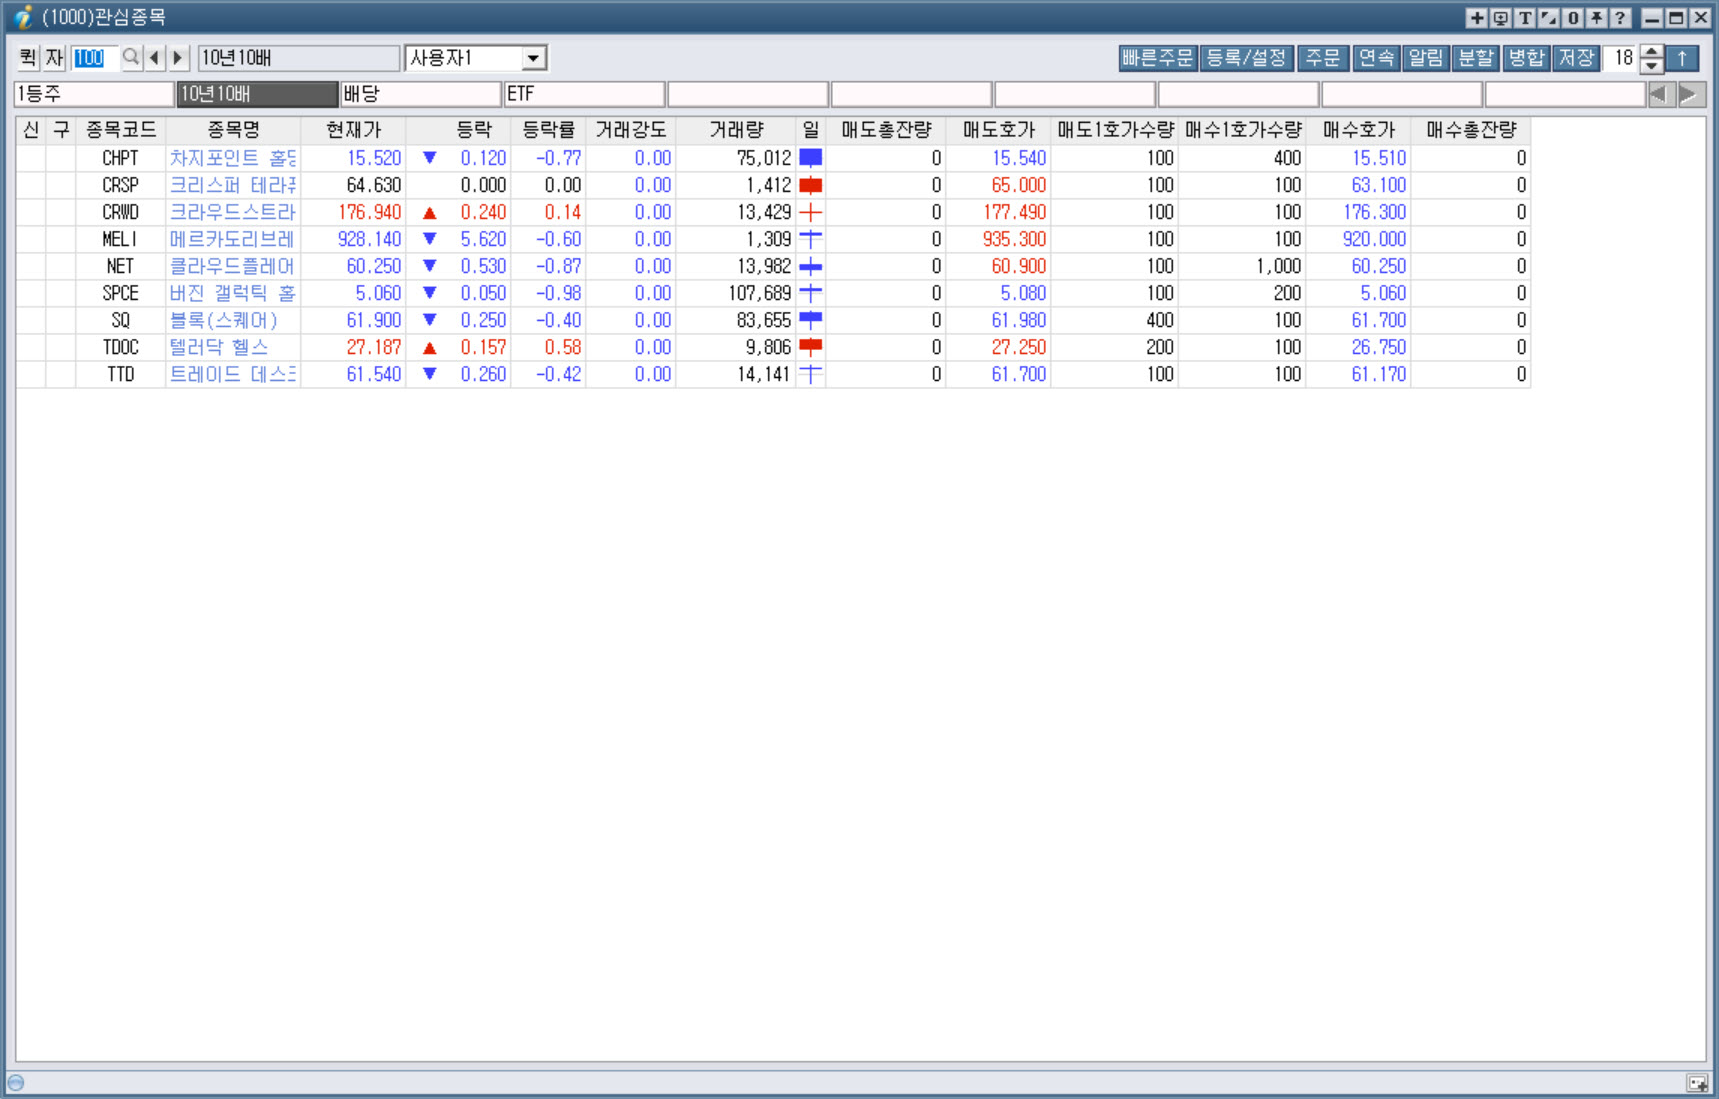Increase row count with up stepper
The image size is (1719, 1099).
1652,52
